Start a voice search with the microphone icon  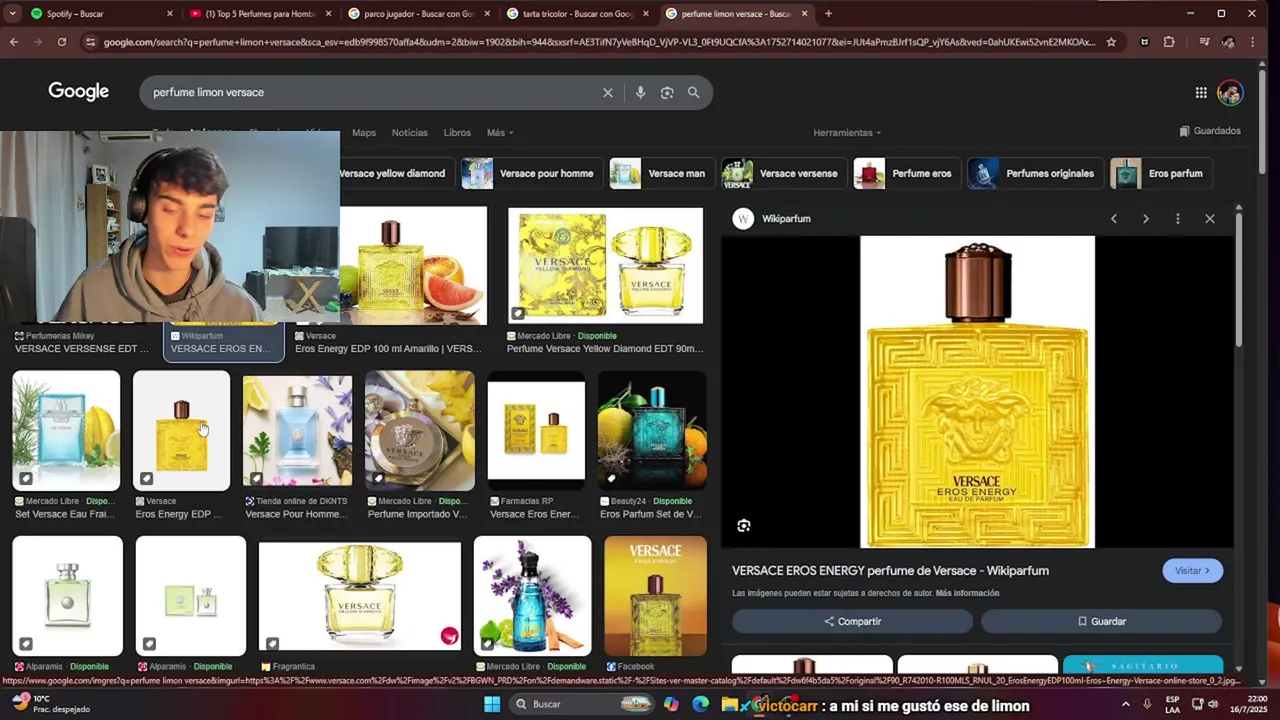pos(640,92)
